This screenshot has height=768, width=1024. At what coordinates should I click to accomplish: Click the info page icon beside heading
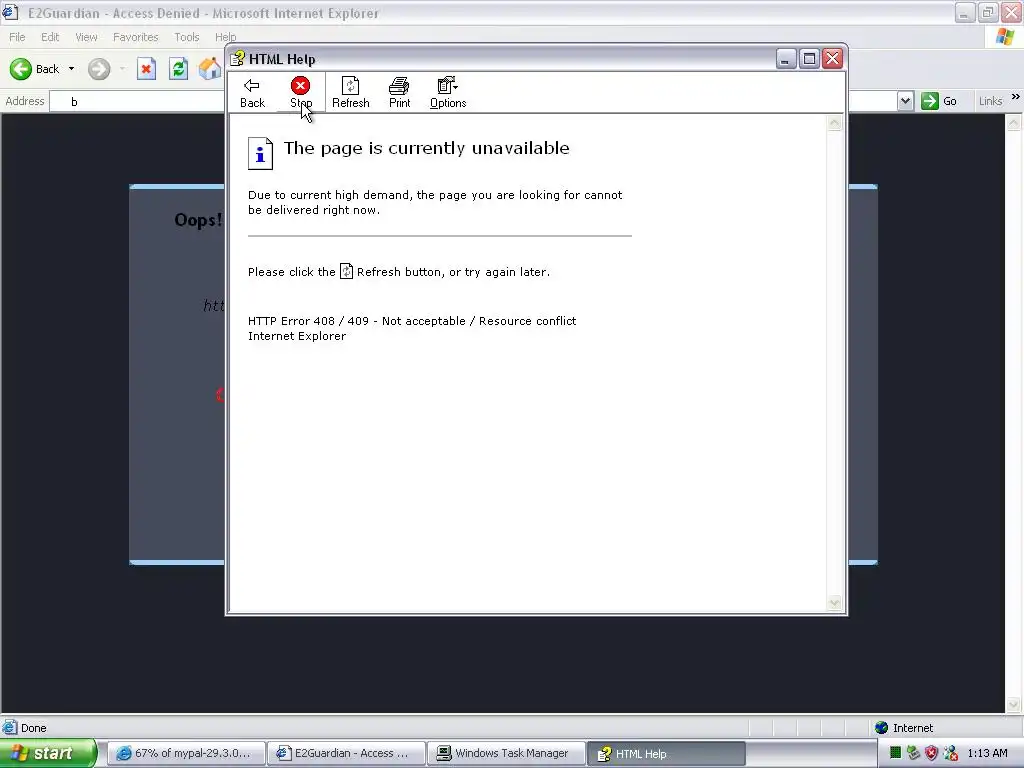click(x=260, y=153)
